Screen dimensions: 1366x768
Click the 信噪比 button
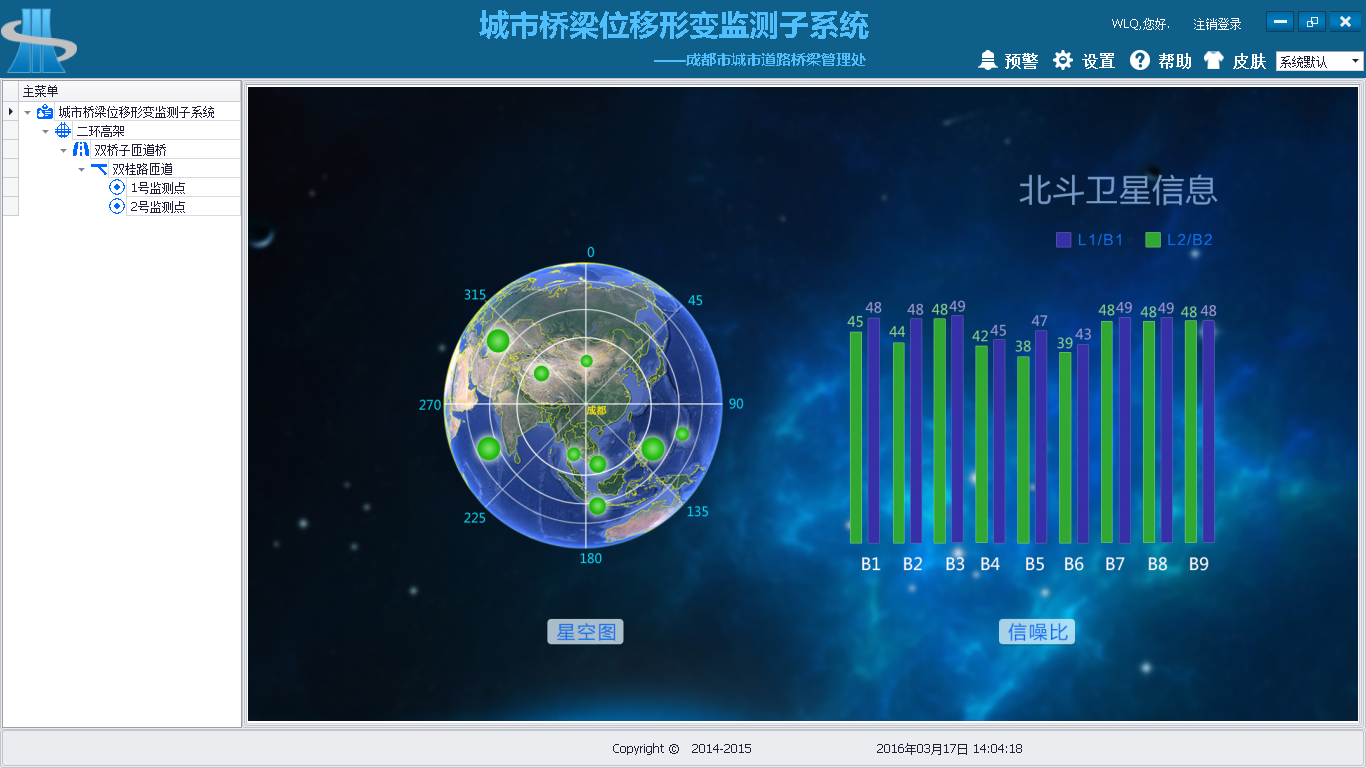tap(1037, 632)
